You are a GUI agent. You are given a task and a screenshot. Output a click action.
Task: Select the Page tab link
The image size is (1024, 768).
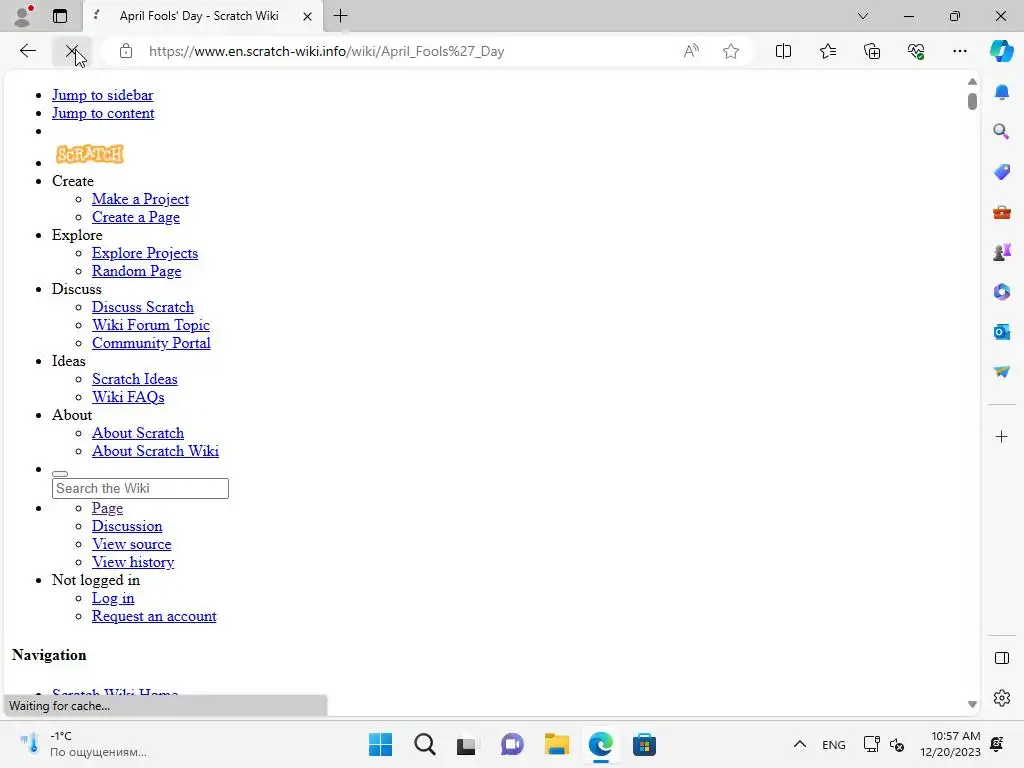point(107,507)
